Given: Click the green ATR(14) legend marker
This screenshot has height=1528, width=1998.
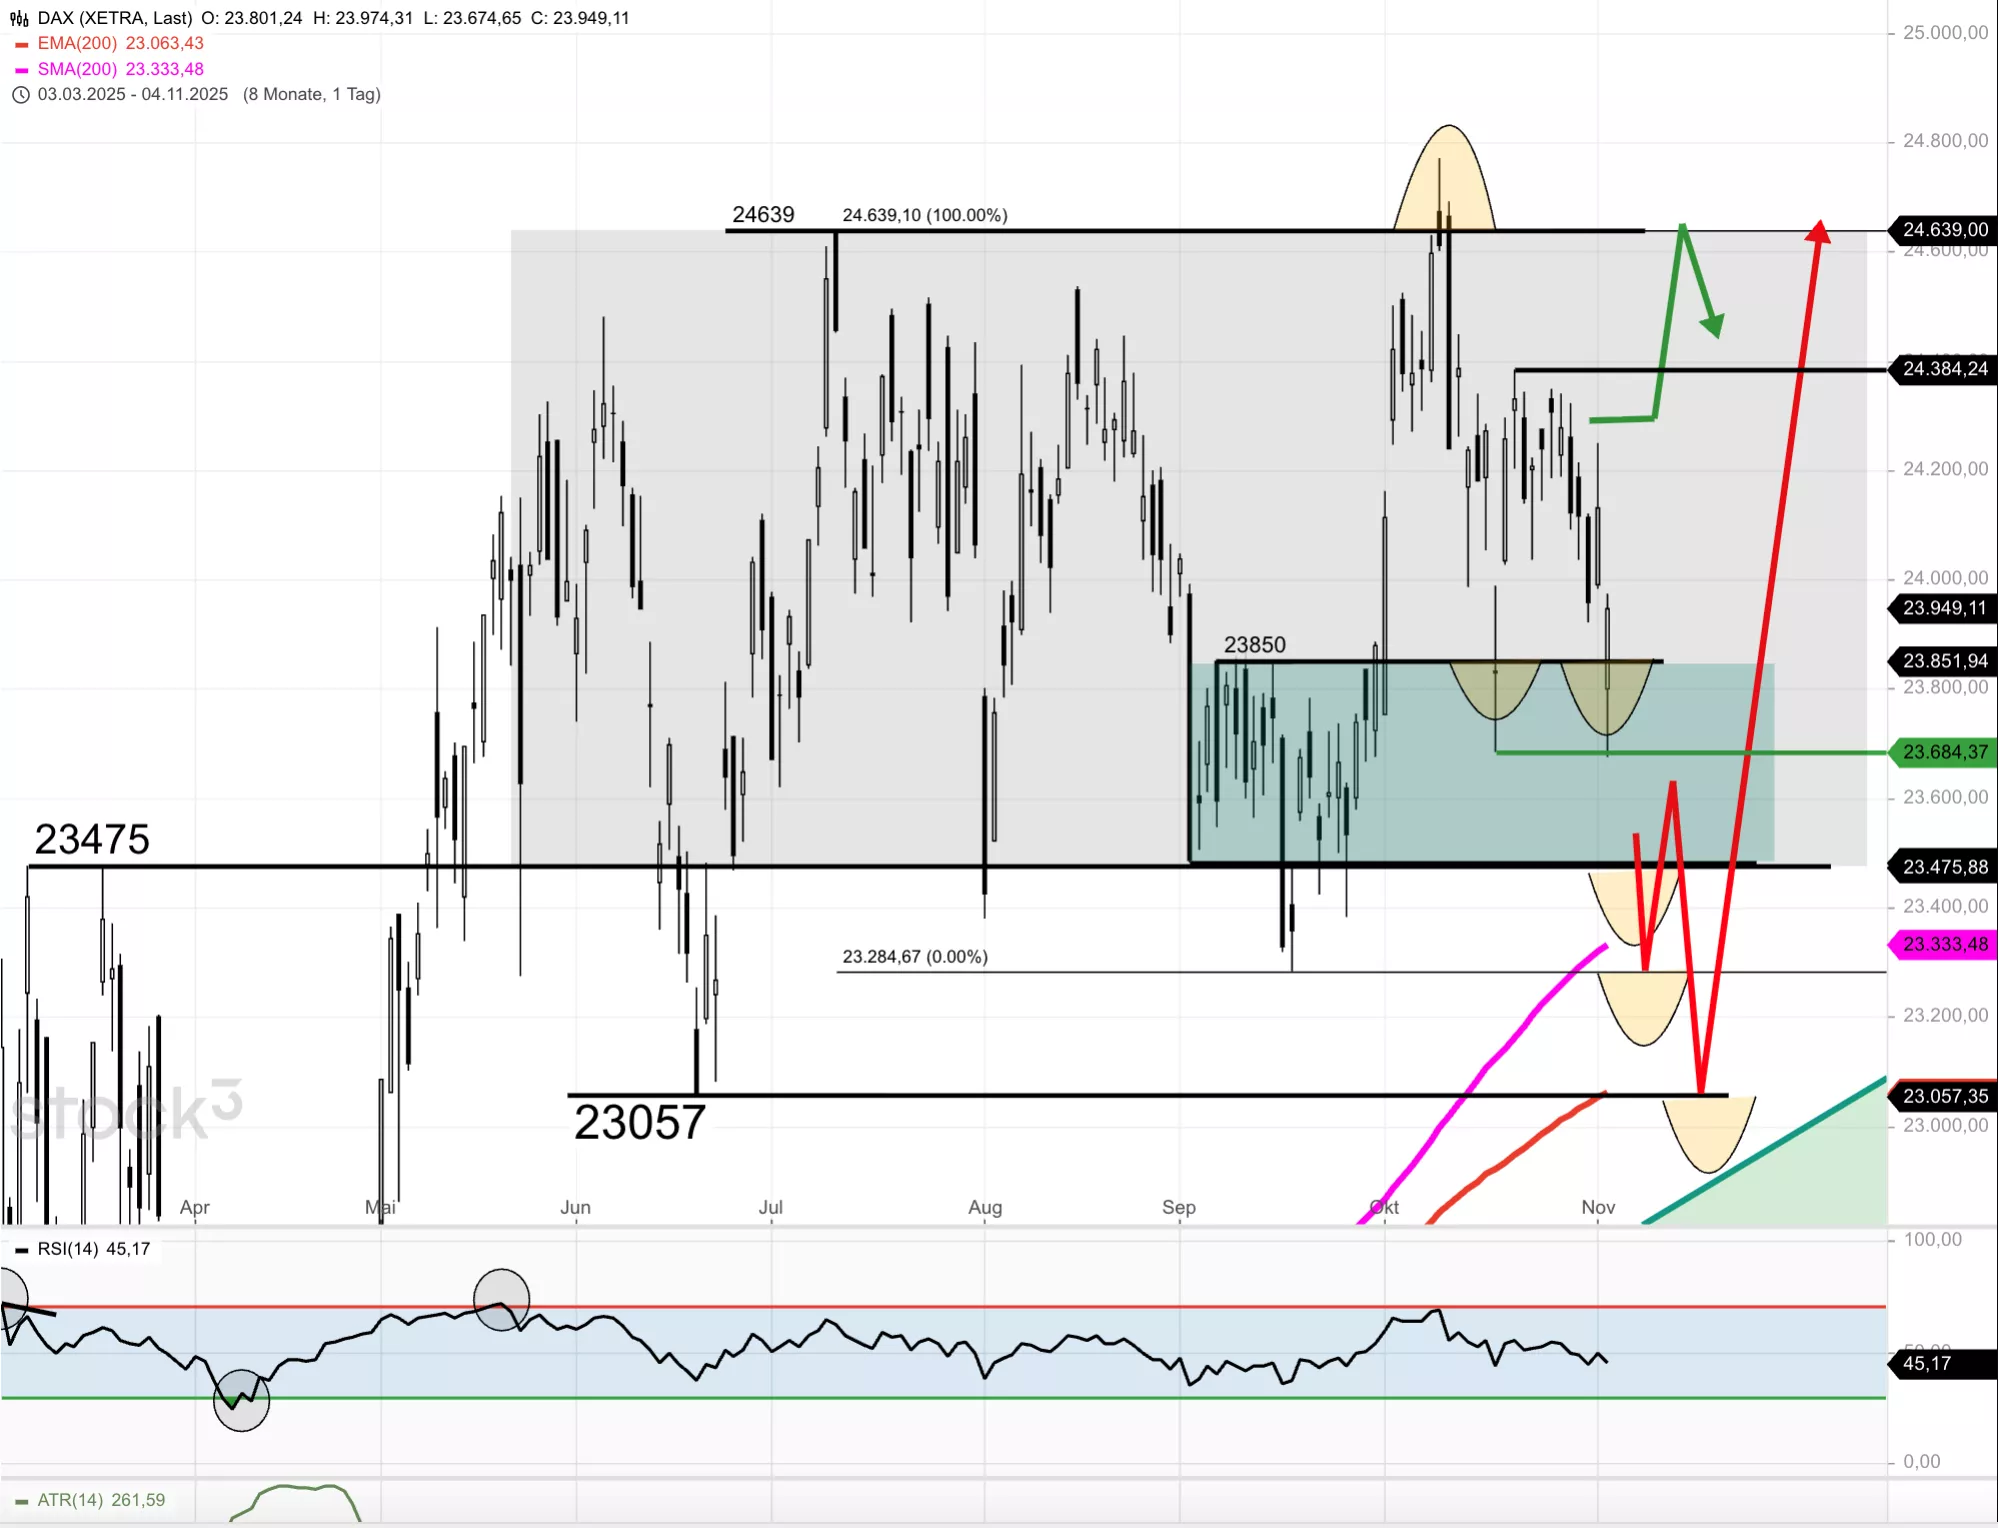Looking at the screenshot, I should pos(22,1501).
